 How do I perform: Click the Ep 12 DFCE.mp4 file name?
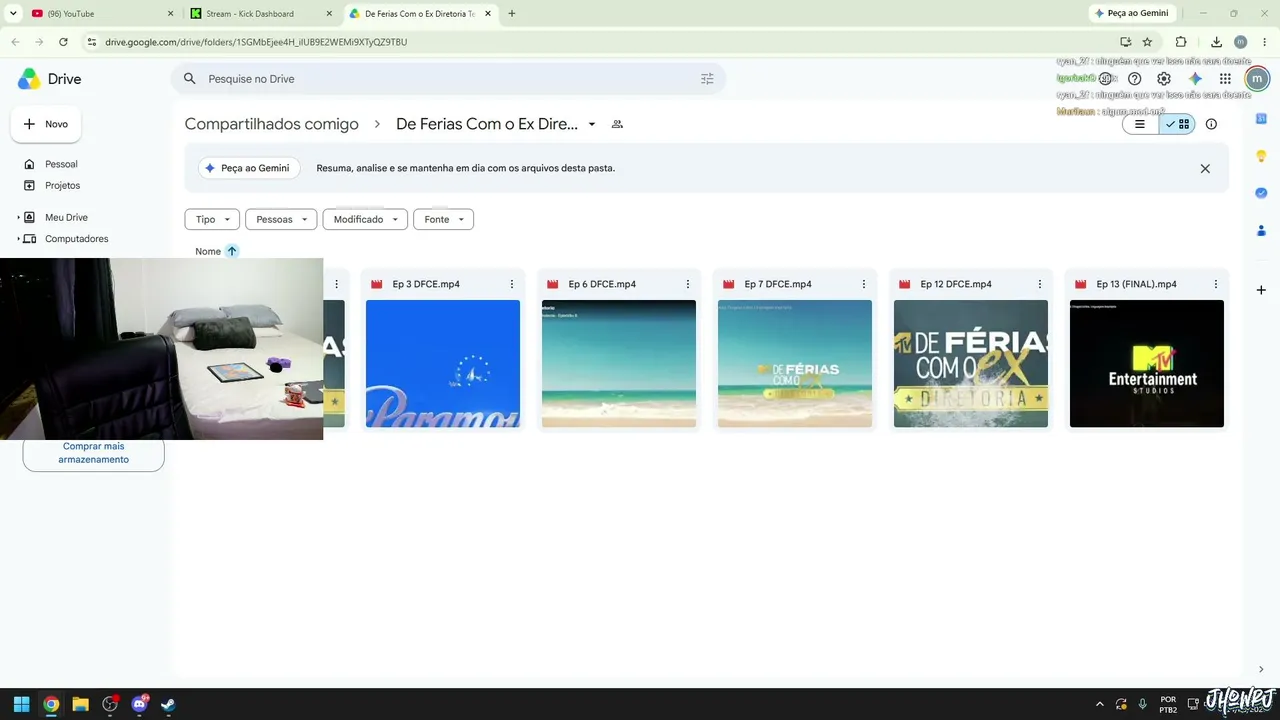coord(956,284)
